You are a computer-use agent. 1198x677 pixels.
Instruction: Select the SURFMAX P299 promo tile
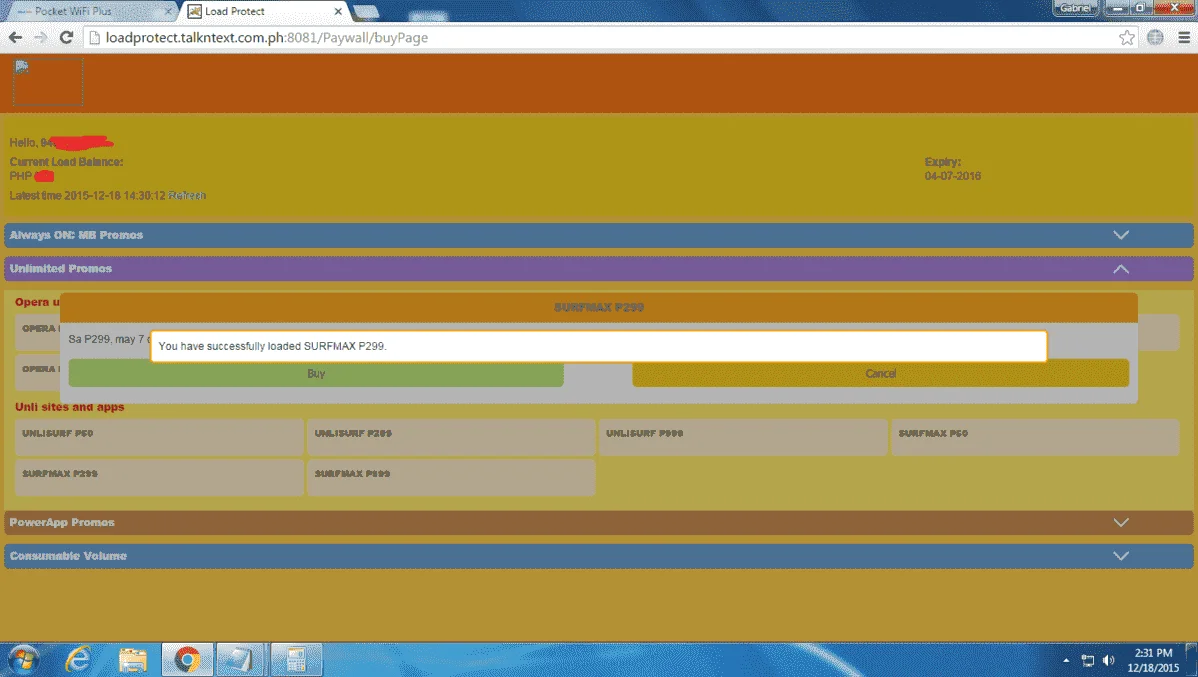pyautogui.click(x=159, y=478)
